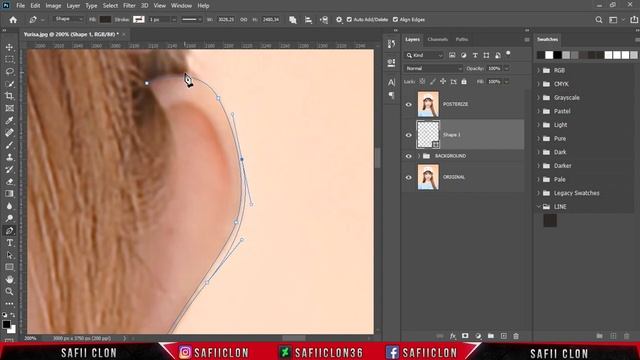This screenshot has width=640, height=360.
Task: Expand the BACKGROUND layer group
Action: pos(419,156)
